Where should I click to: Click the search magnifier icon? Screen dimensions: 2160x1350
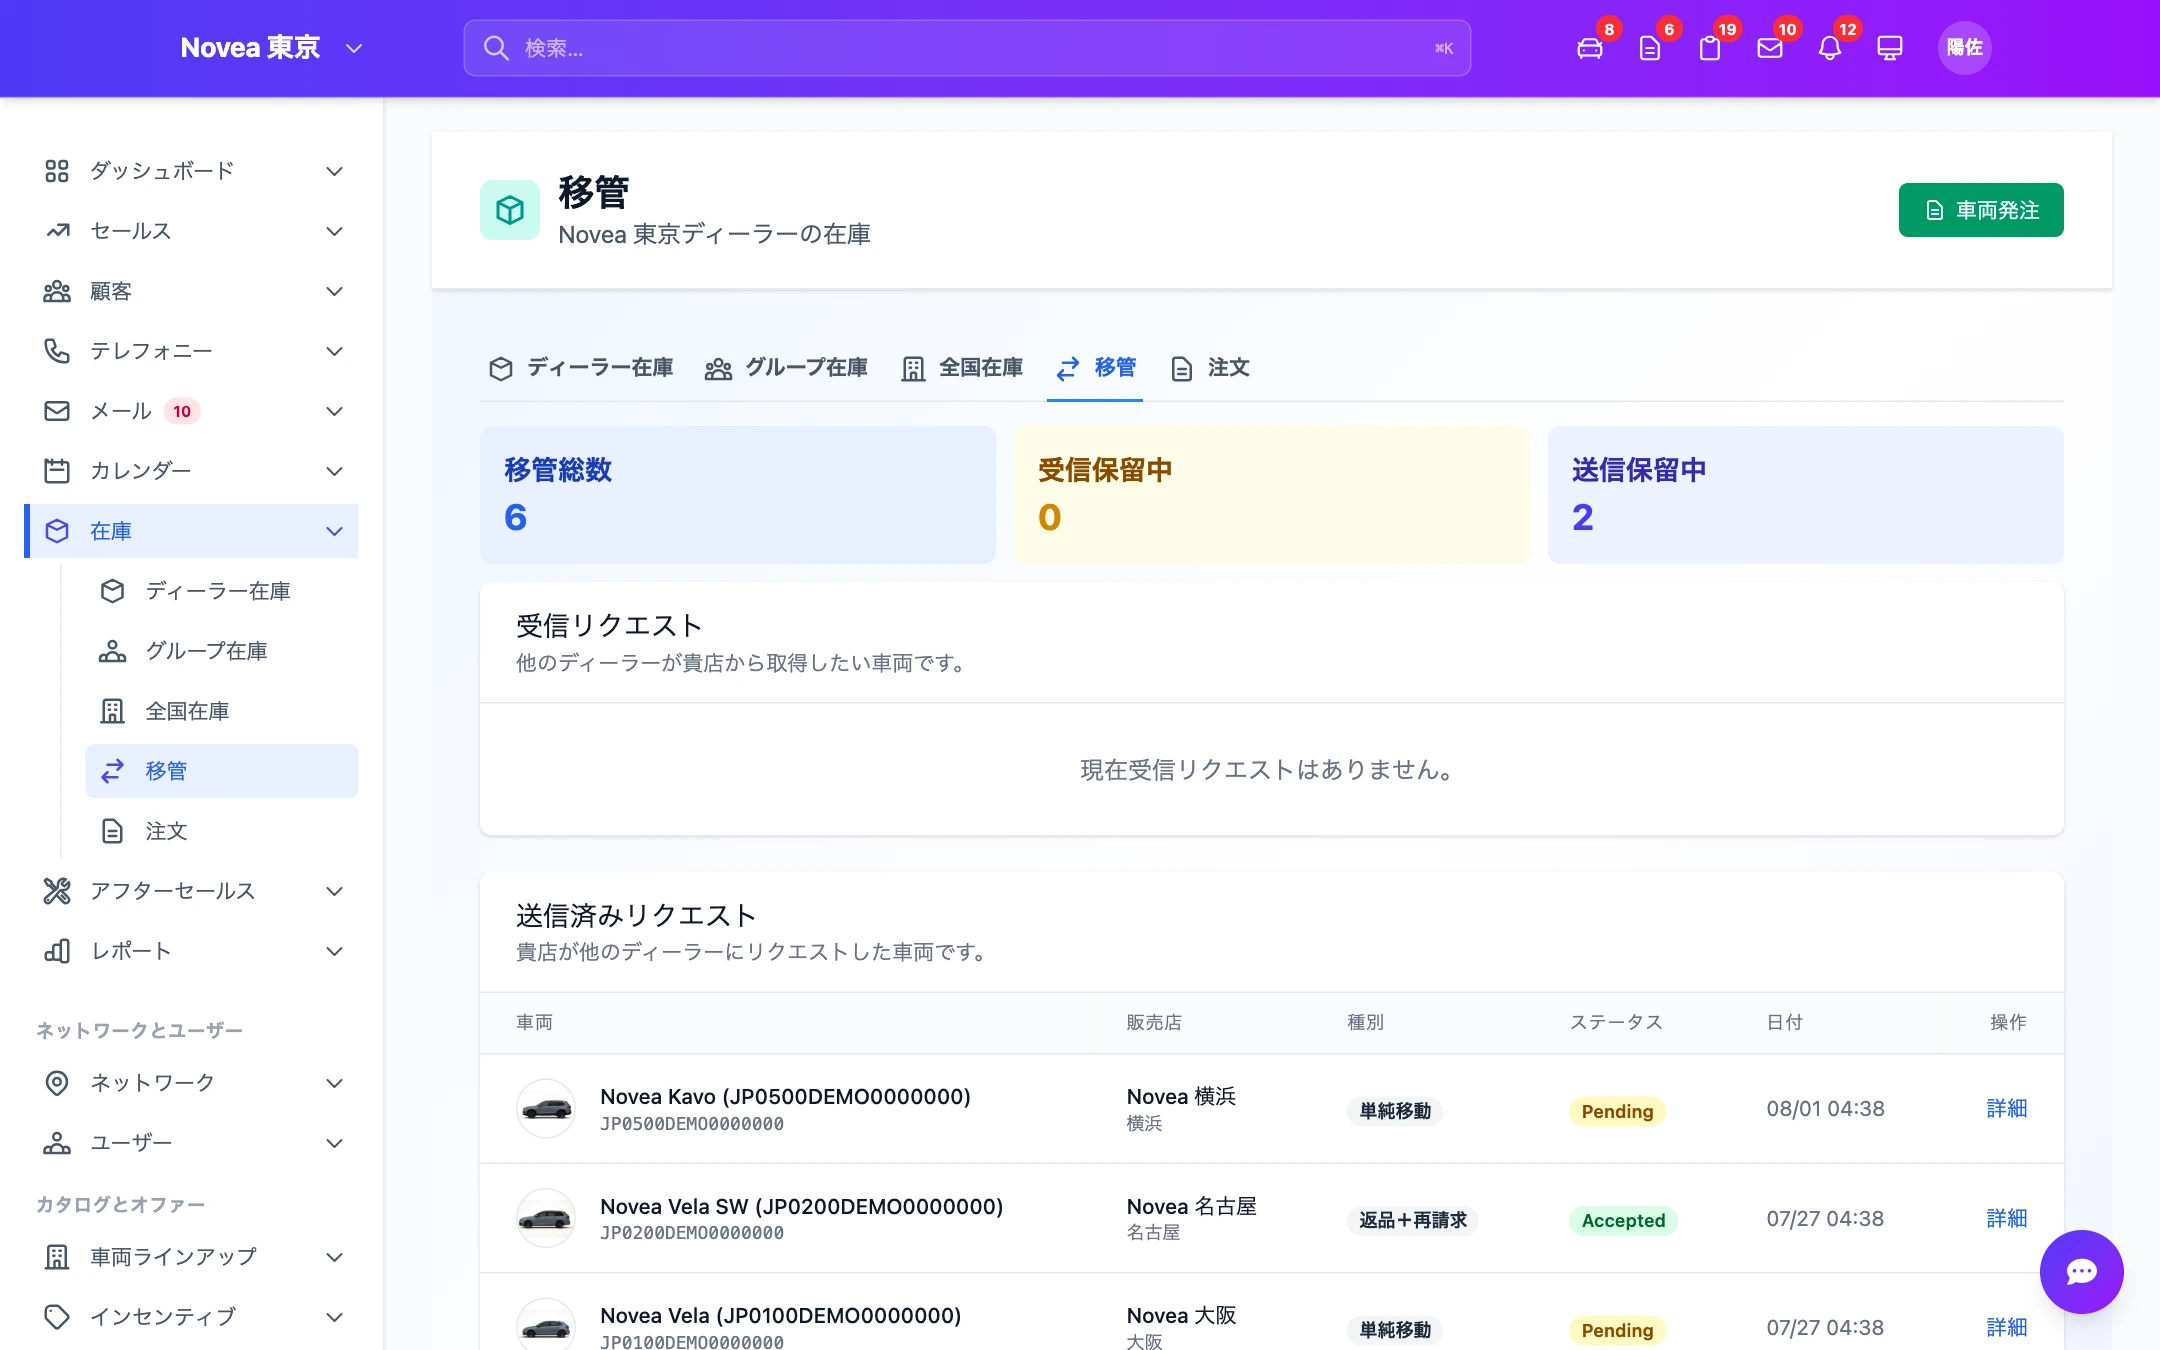pos(496,48)
